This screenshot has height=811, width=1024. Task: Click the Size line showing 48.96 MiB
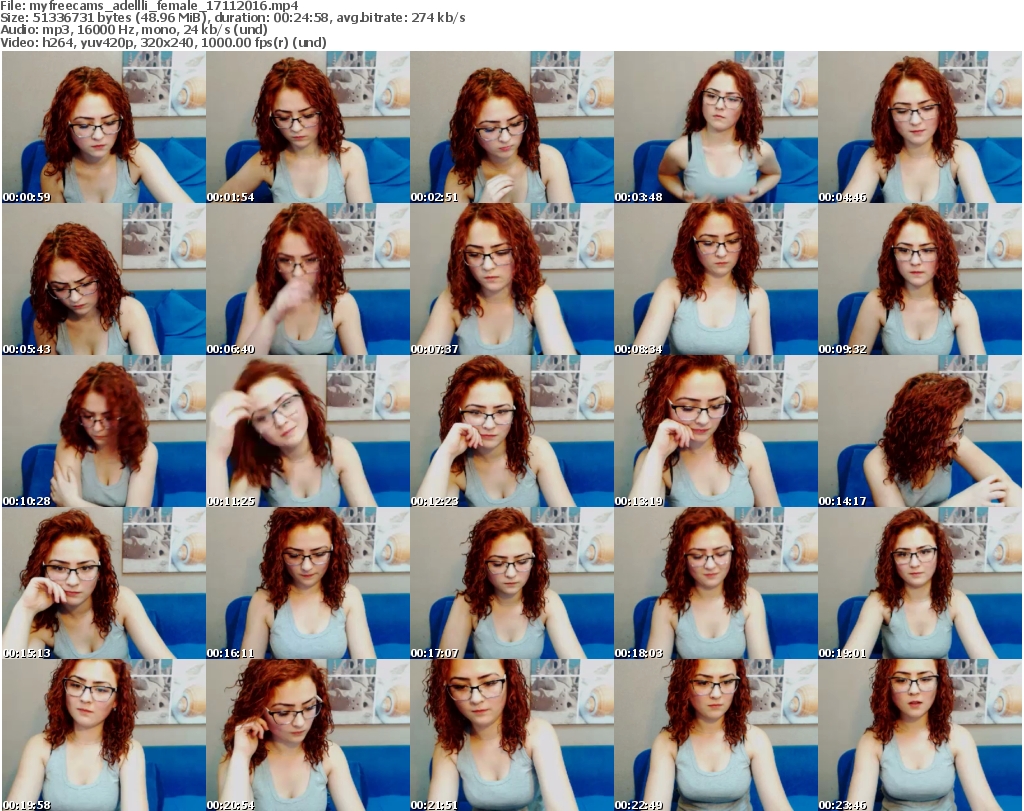232,18
